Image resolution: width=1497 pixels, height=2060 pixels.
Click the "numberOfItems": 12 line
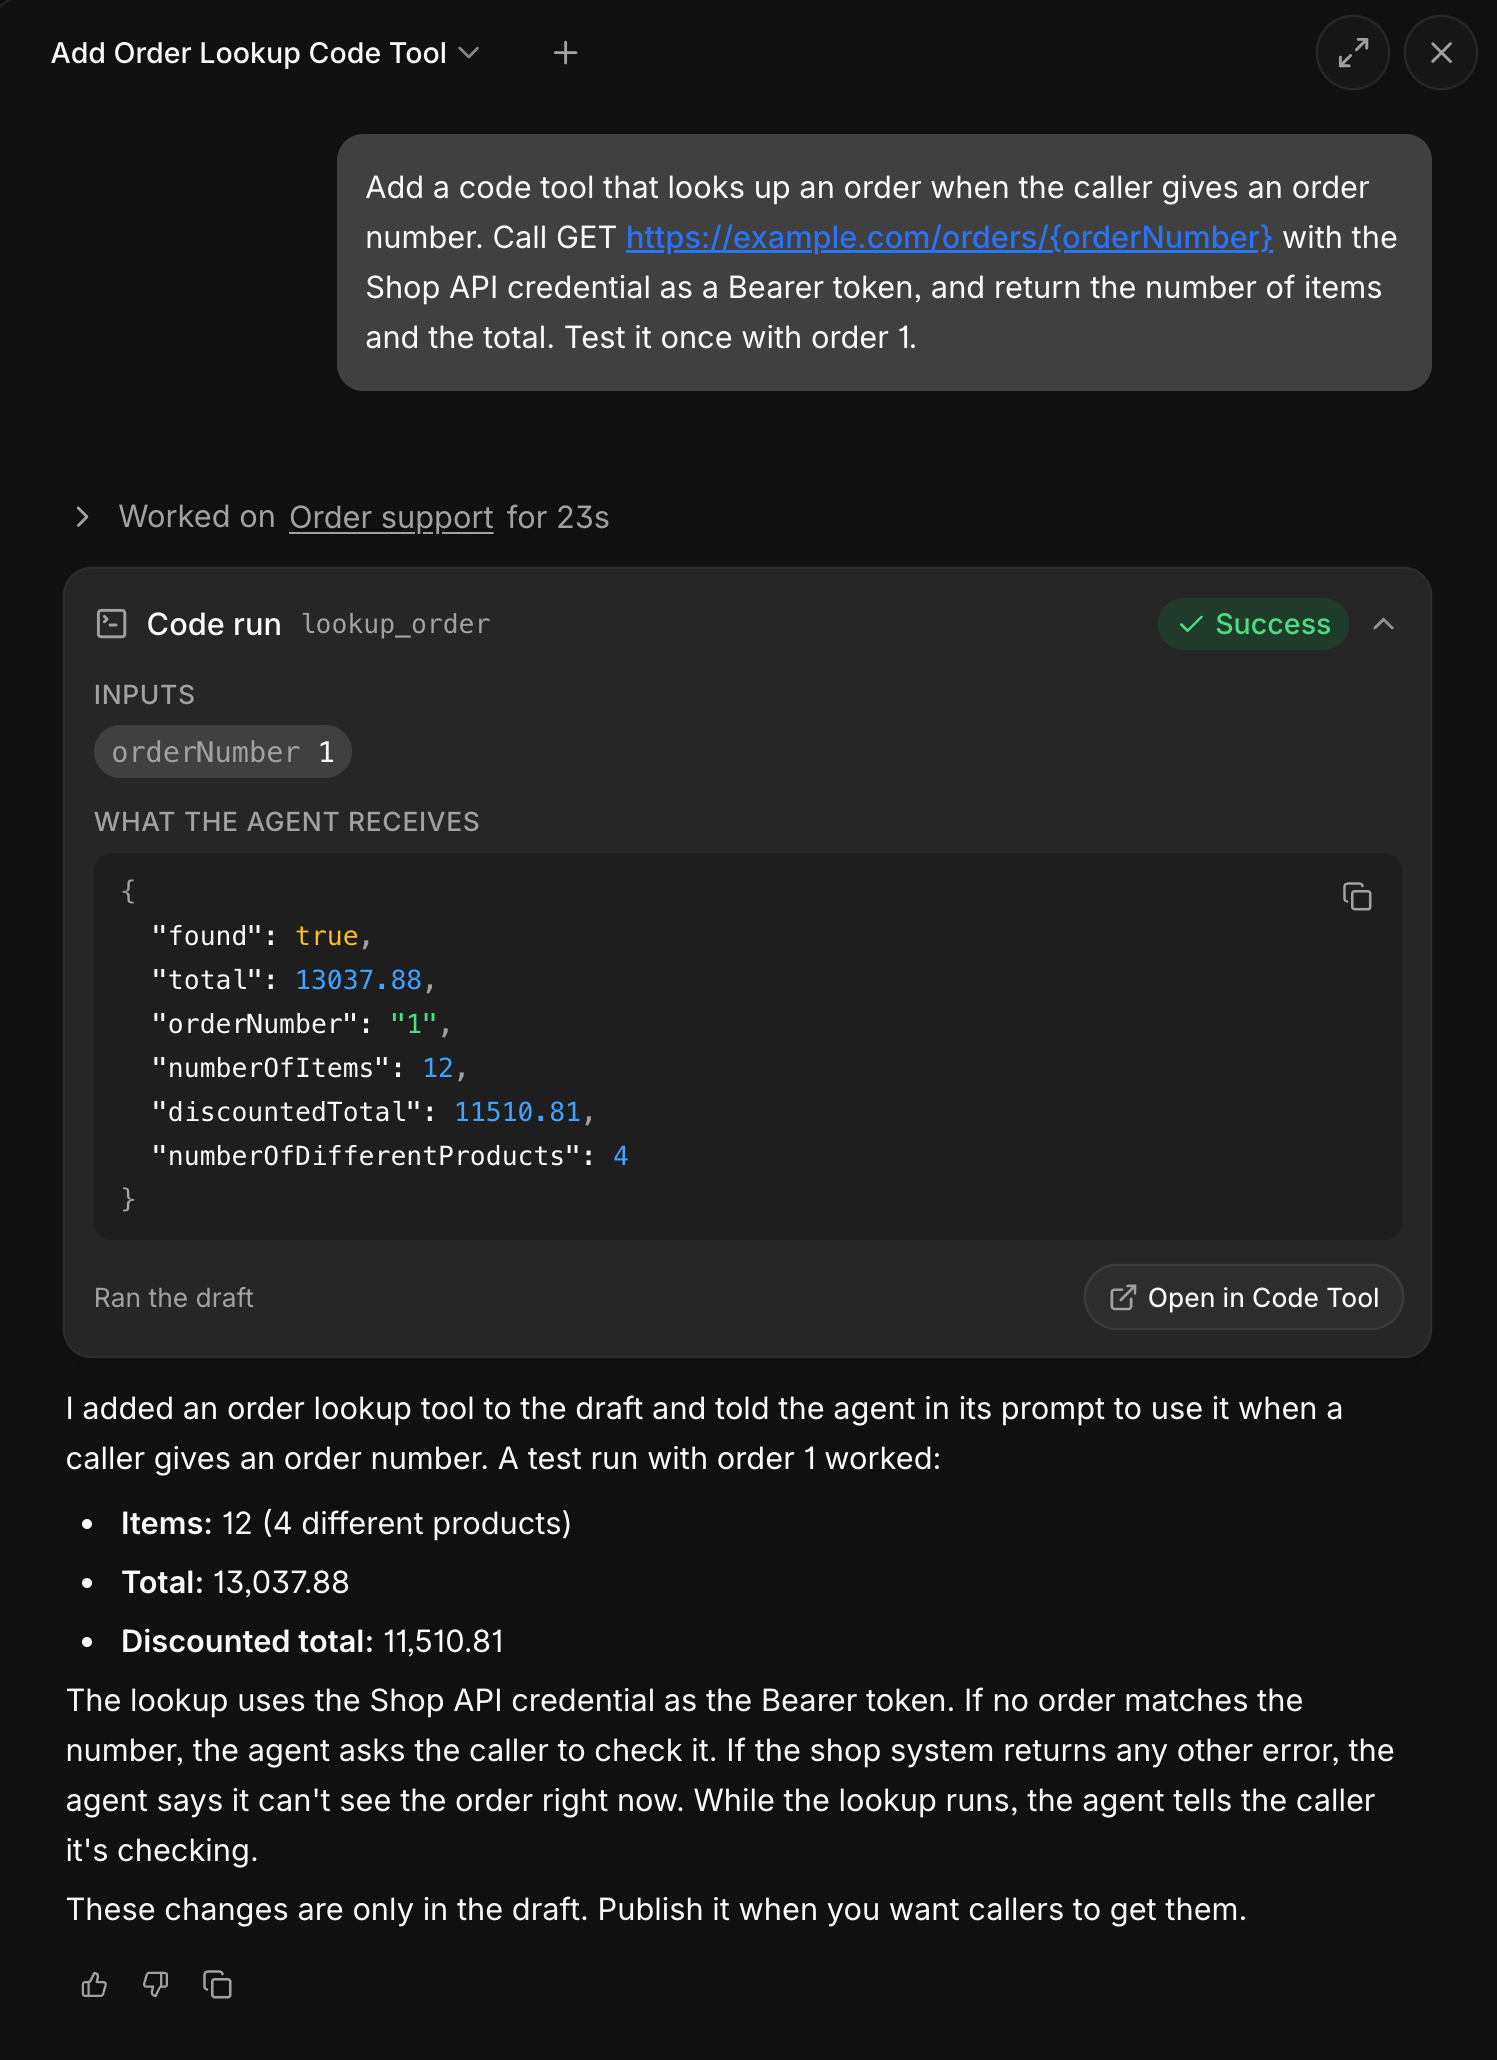click(x=309, y=1068)
